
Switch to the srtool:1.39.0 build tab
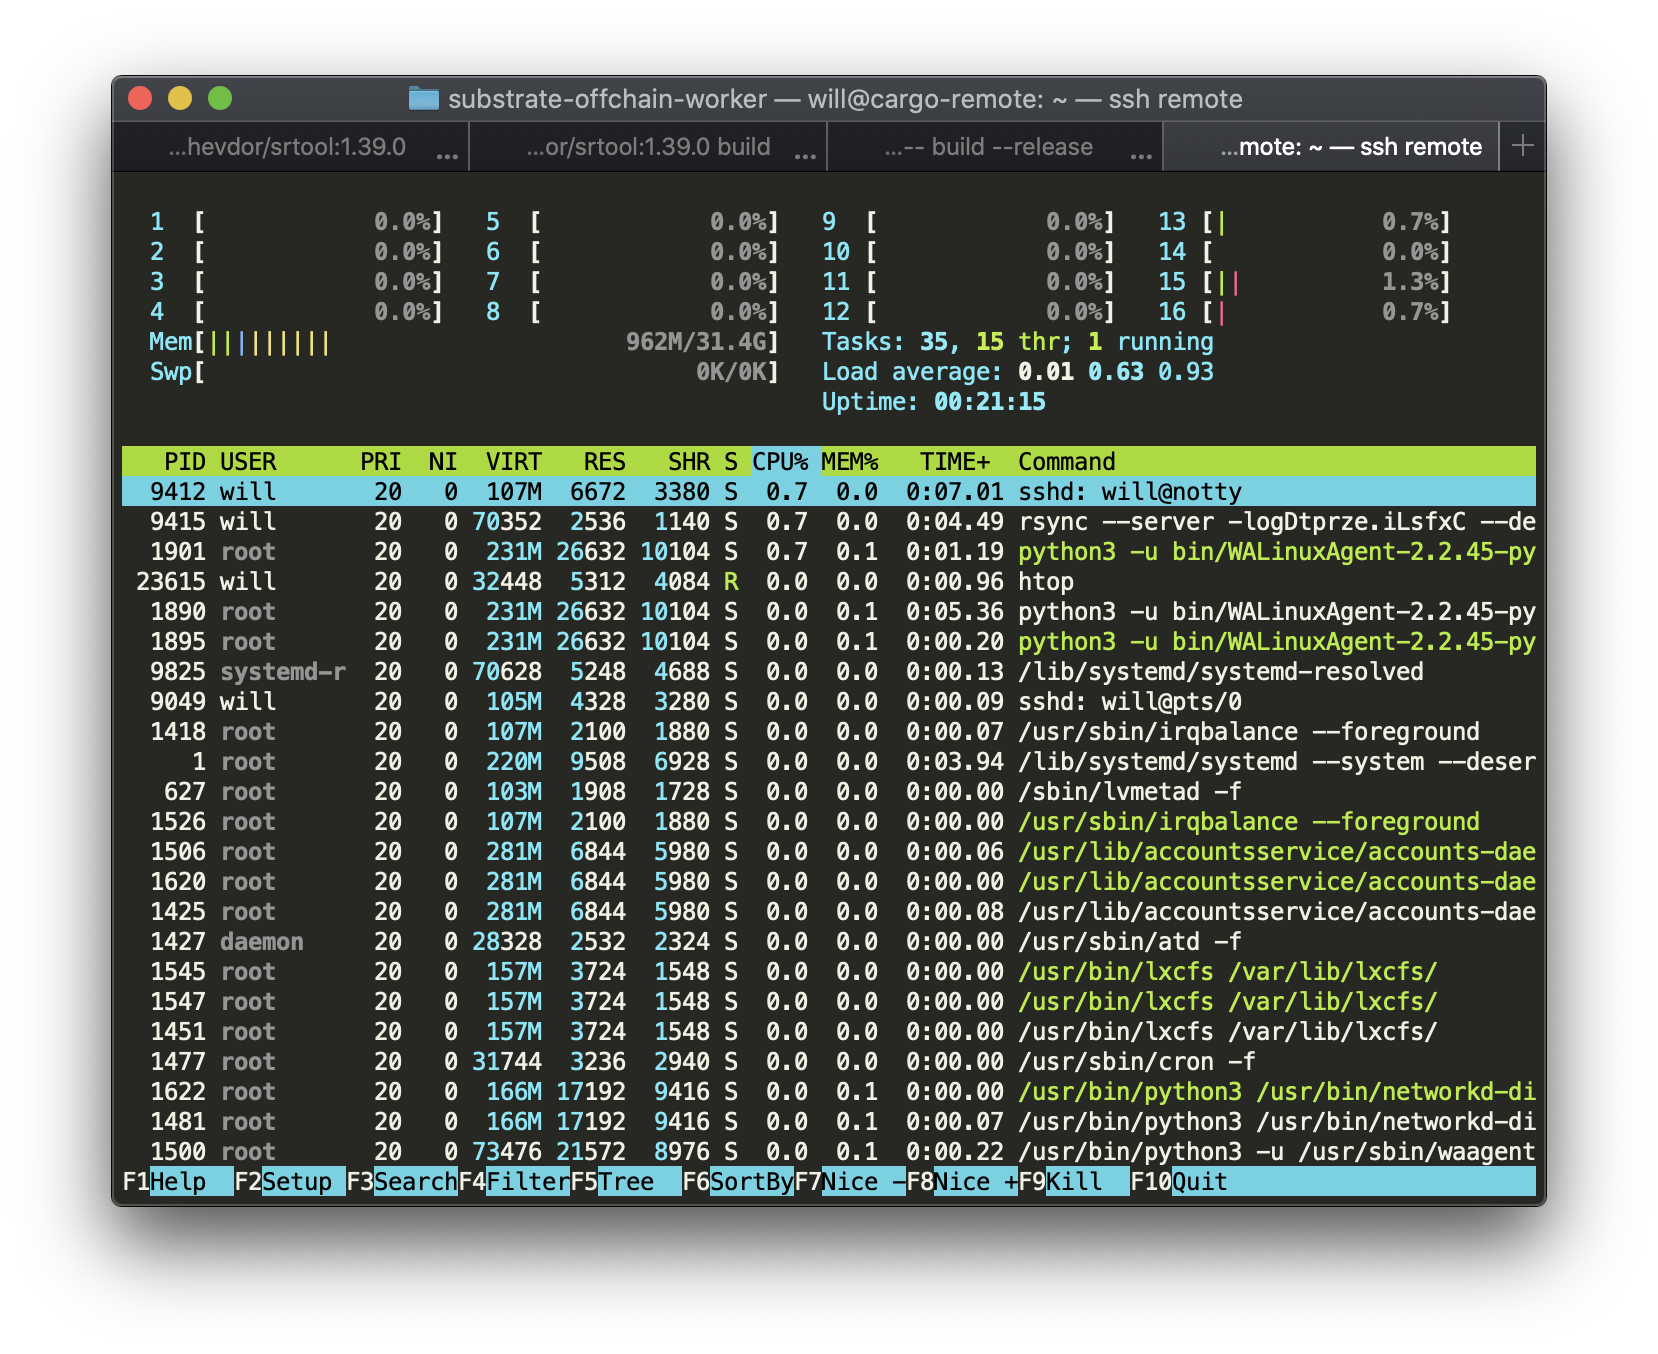point(648,147)
